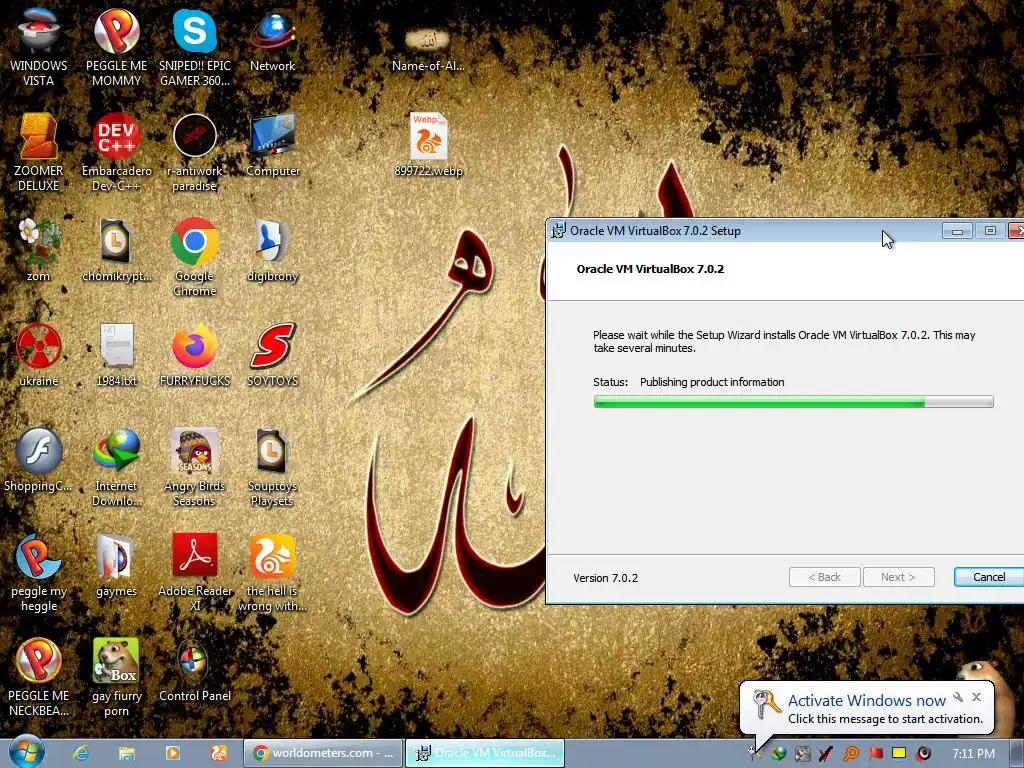Open the gaymes desktop icon

(x=116, y=566)
